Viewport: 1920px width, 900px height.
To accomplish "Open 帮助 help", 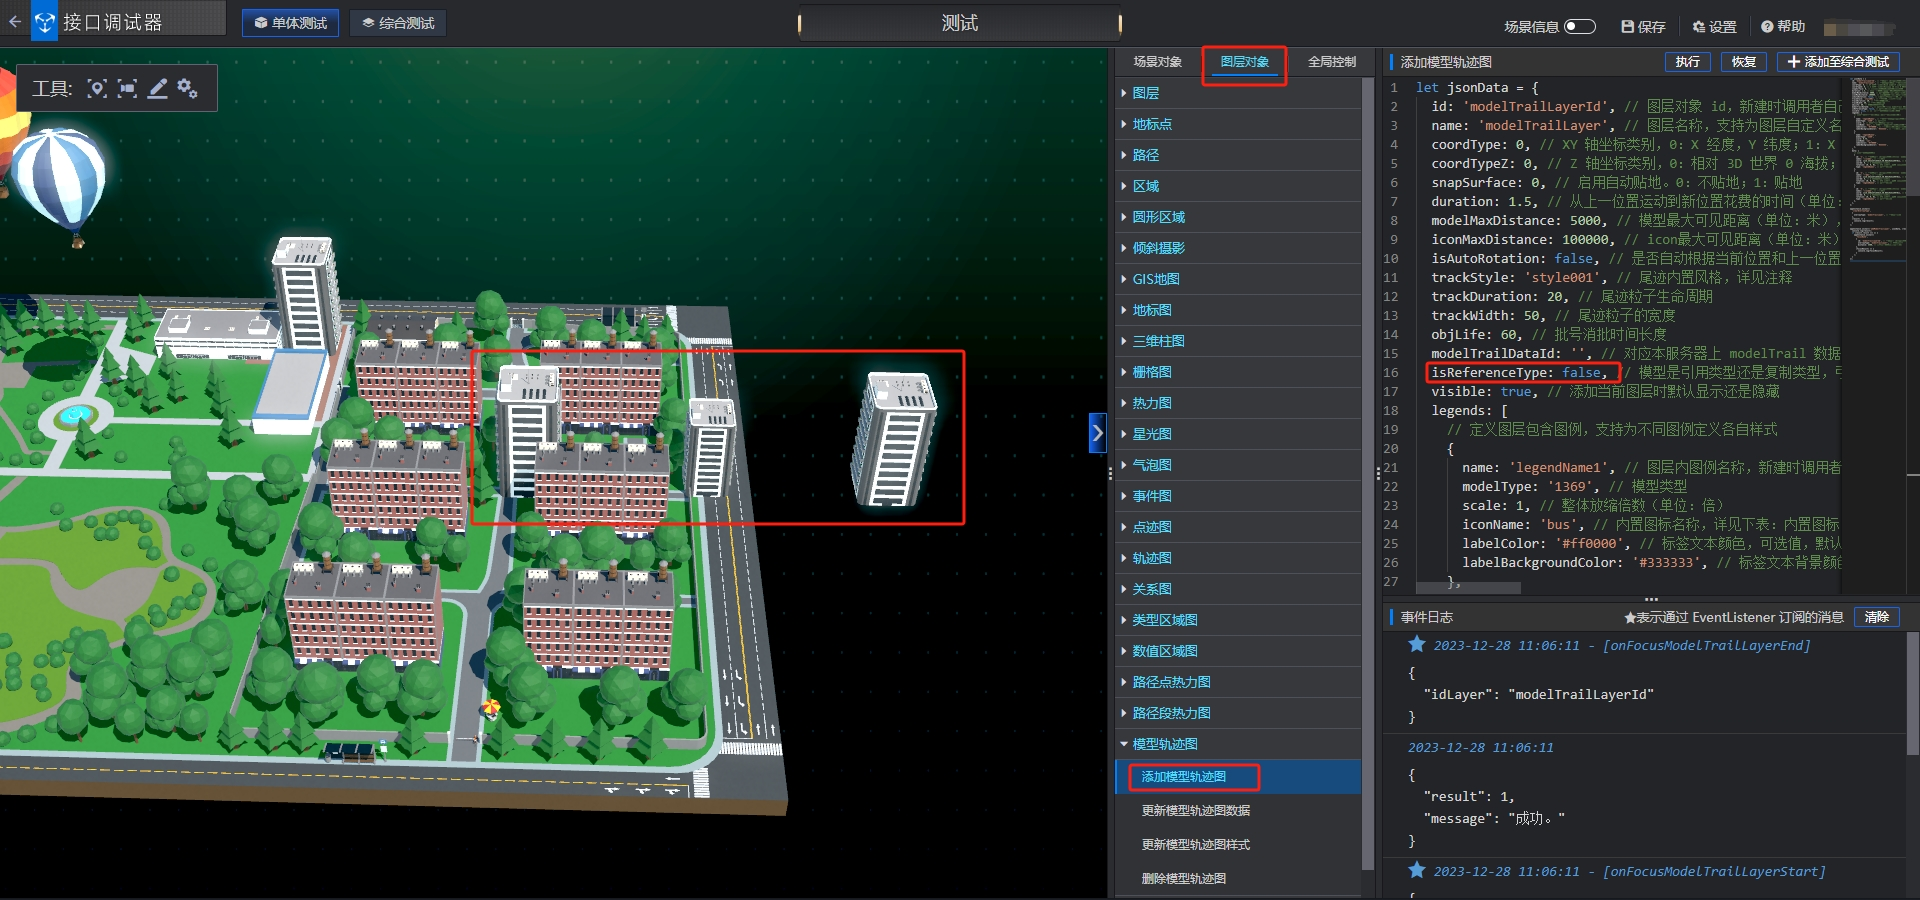I will [x=1783, y=26].
